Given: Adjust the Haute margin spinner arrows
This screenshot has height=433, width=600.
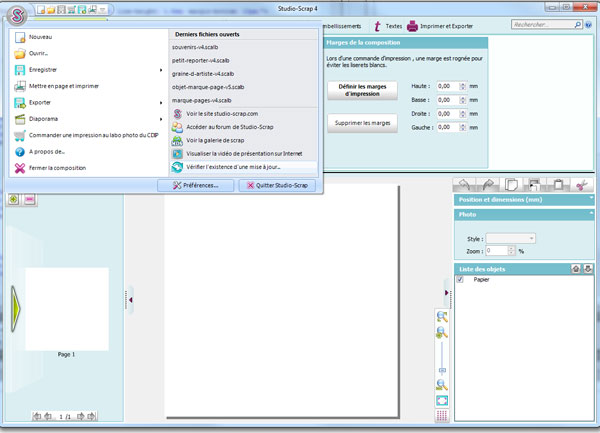Looking at the screenshot, I should click(463, 86).
